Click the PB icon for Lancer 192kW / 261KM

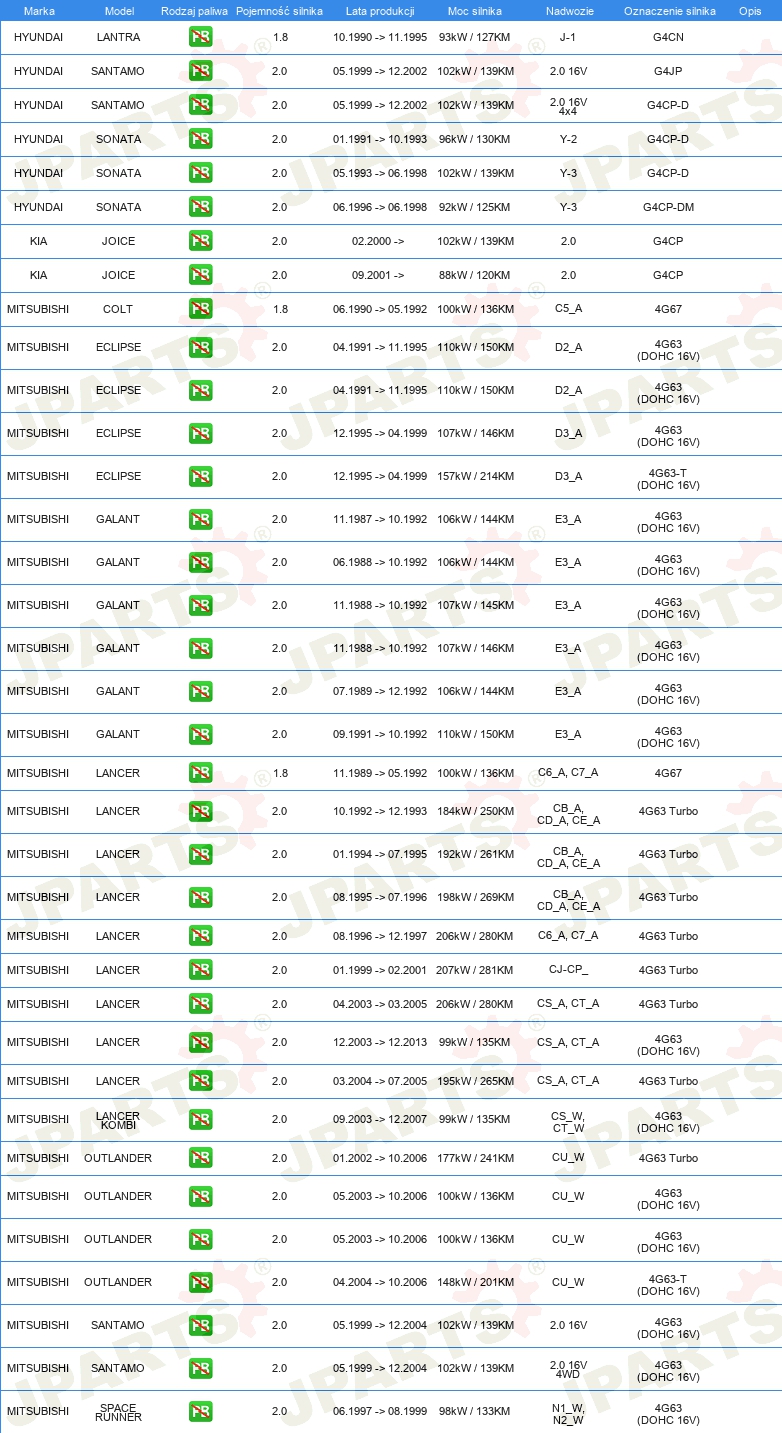[x=200, y=855]
